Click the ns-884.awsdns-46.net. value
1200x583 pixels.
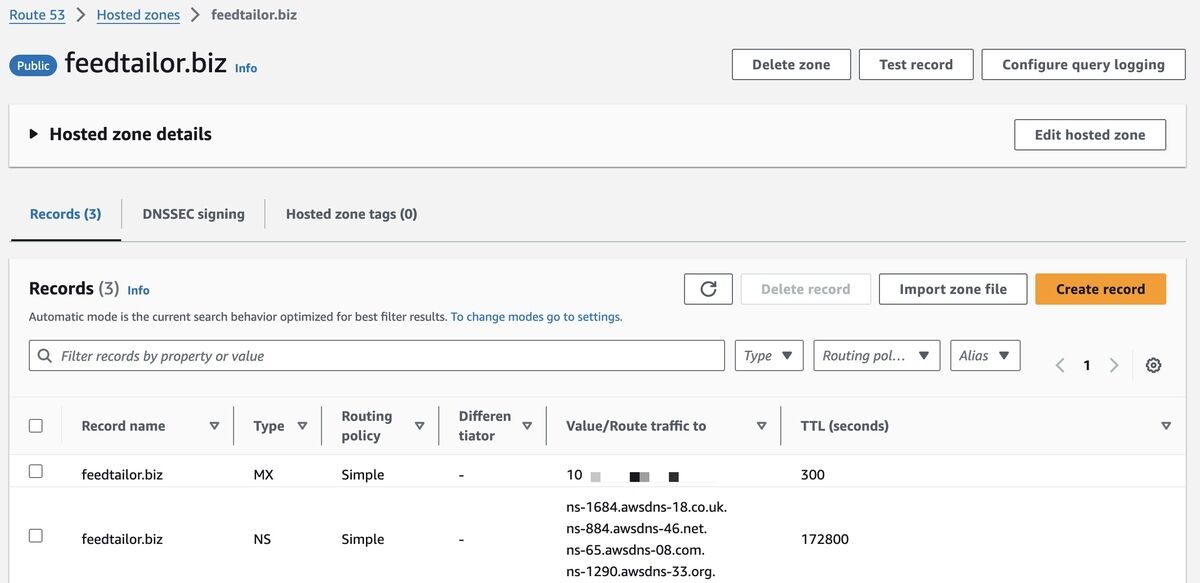tap(636, 528)
